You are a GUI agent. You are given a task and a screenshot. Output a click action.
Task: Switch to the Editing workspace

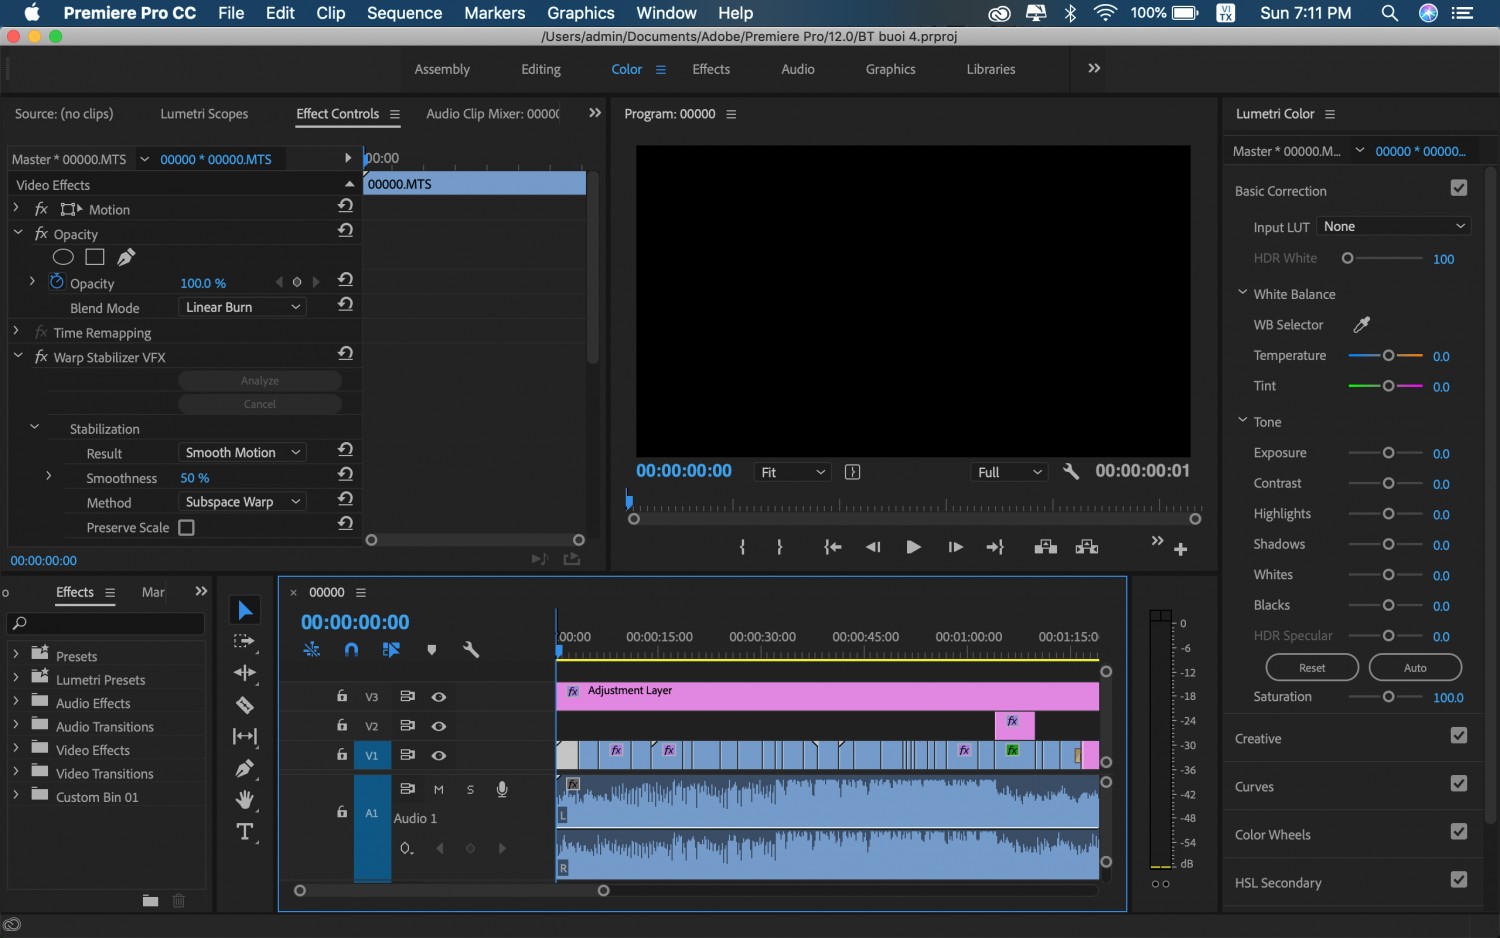[x=541, y=69]
